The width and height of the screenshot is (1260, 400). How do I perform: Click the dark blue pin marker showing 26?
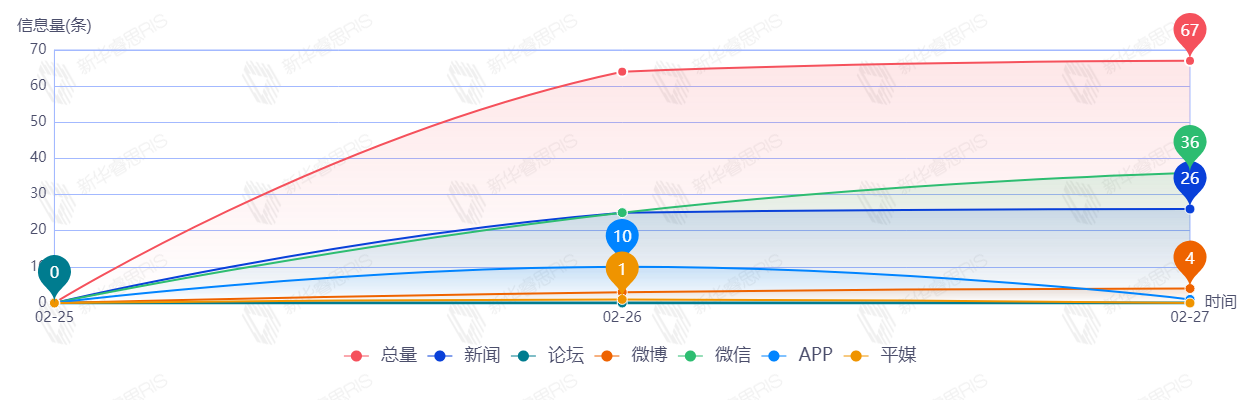pyautogui.click(x=1189, y=179)
